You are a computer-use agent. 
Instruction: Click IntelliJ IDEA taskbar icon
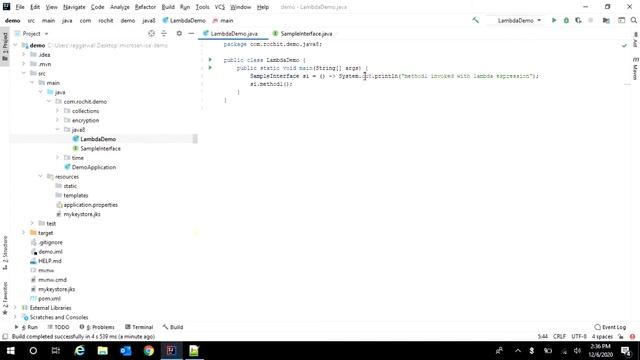[171, 351]
